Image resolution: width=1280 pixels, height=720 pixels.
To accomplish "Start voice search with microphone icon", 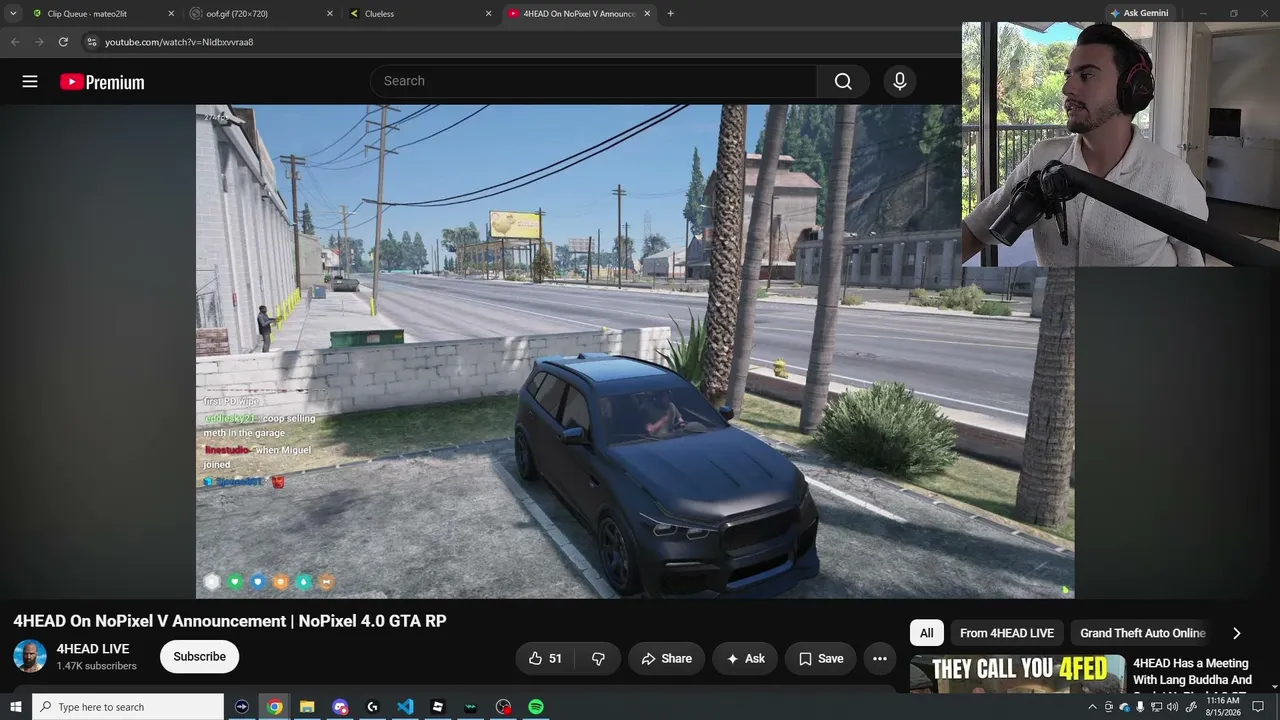I will pyautogui.click(x=900, y=81).
